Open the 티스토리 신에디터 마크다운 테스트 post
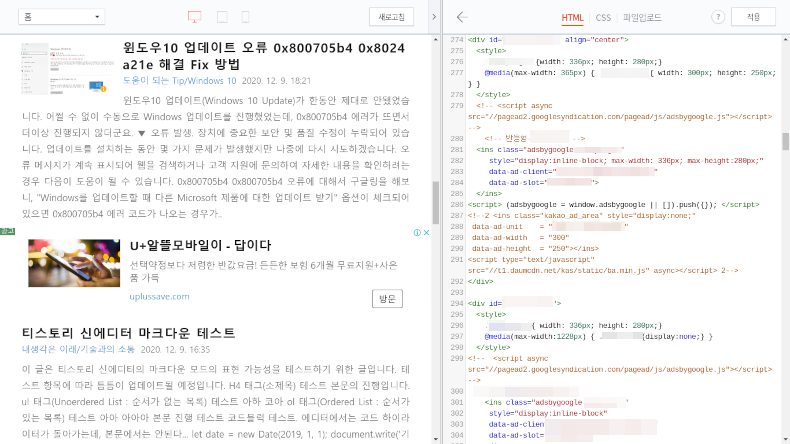 [x=128, y=333]
